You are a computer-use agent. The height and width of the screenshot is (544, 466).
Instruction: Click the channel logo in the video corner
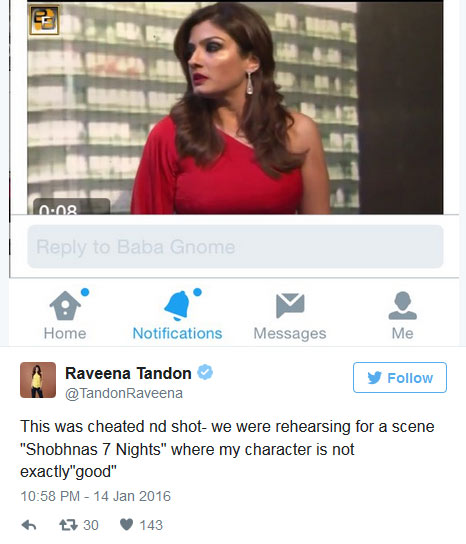44,19
